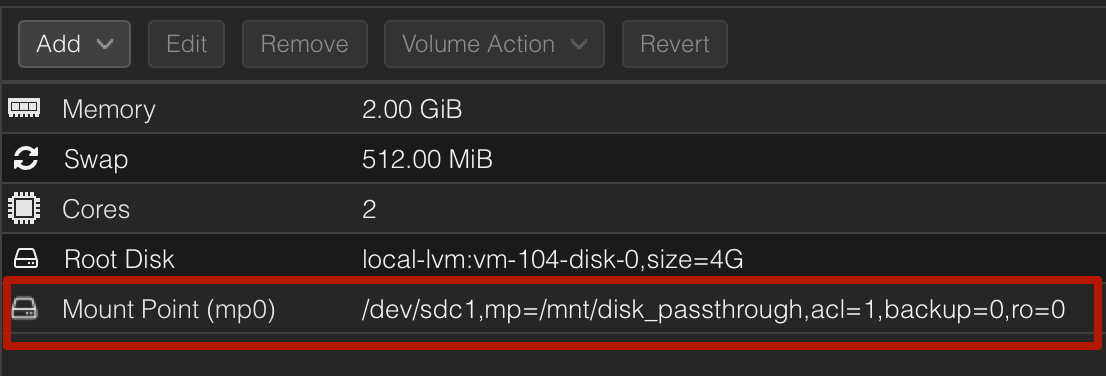Click the Swap refresh arrows icon
This screenshot has height=376, width=1106.
25,159
